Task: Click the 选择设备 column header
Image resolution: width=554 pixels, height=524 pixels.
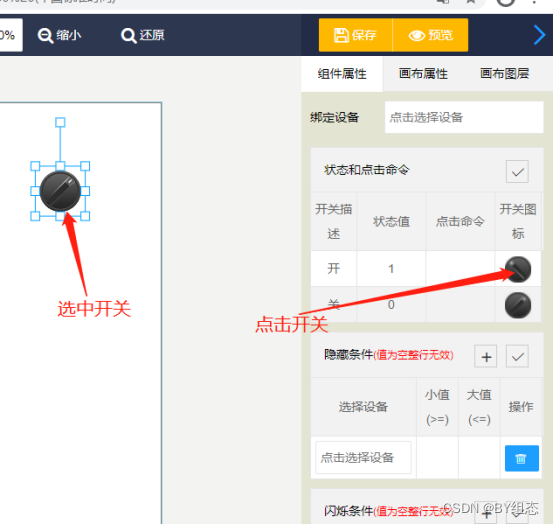Action: click(363, 407)
